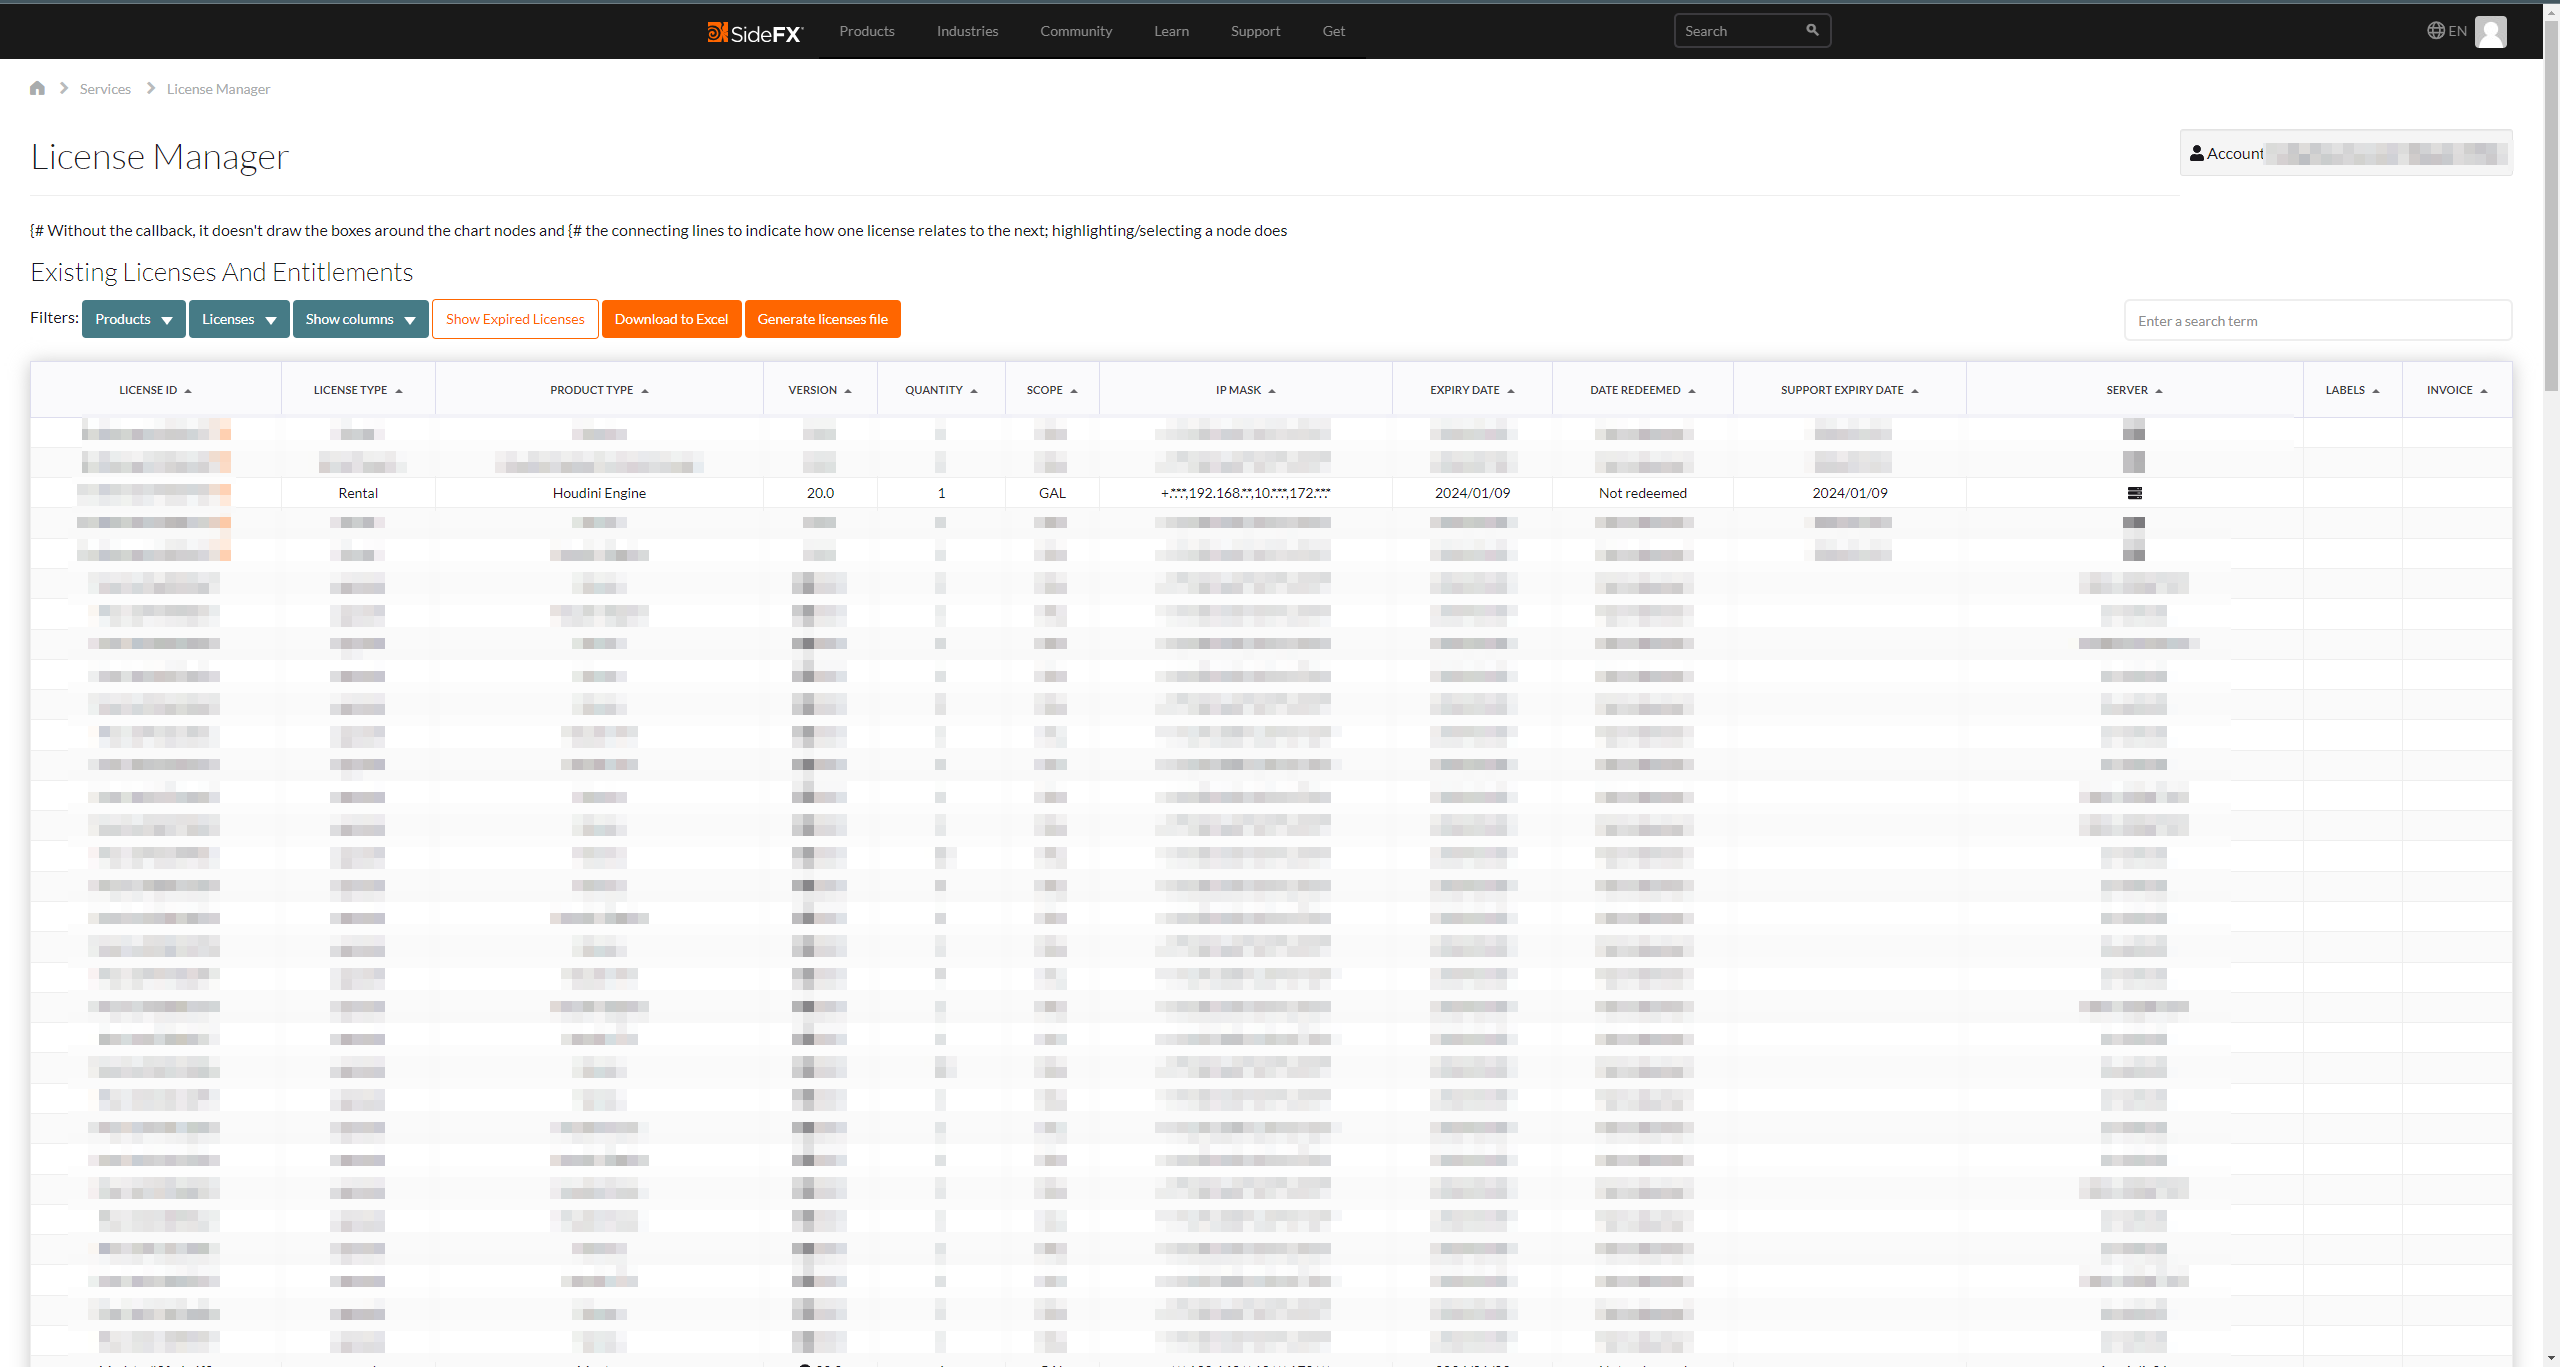Sort by Invoice column

(x=2456, y=390)
